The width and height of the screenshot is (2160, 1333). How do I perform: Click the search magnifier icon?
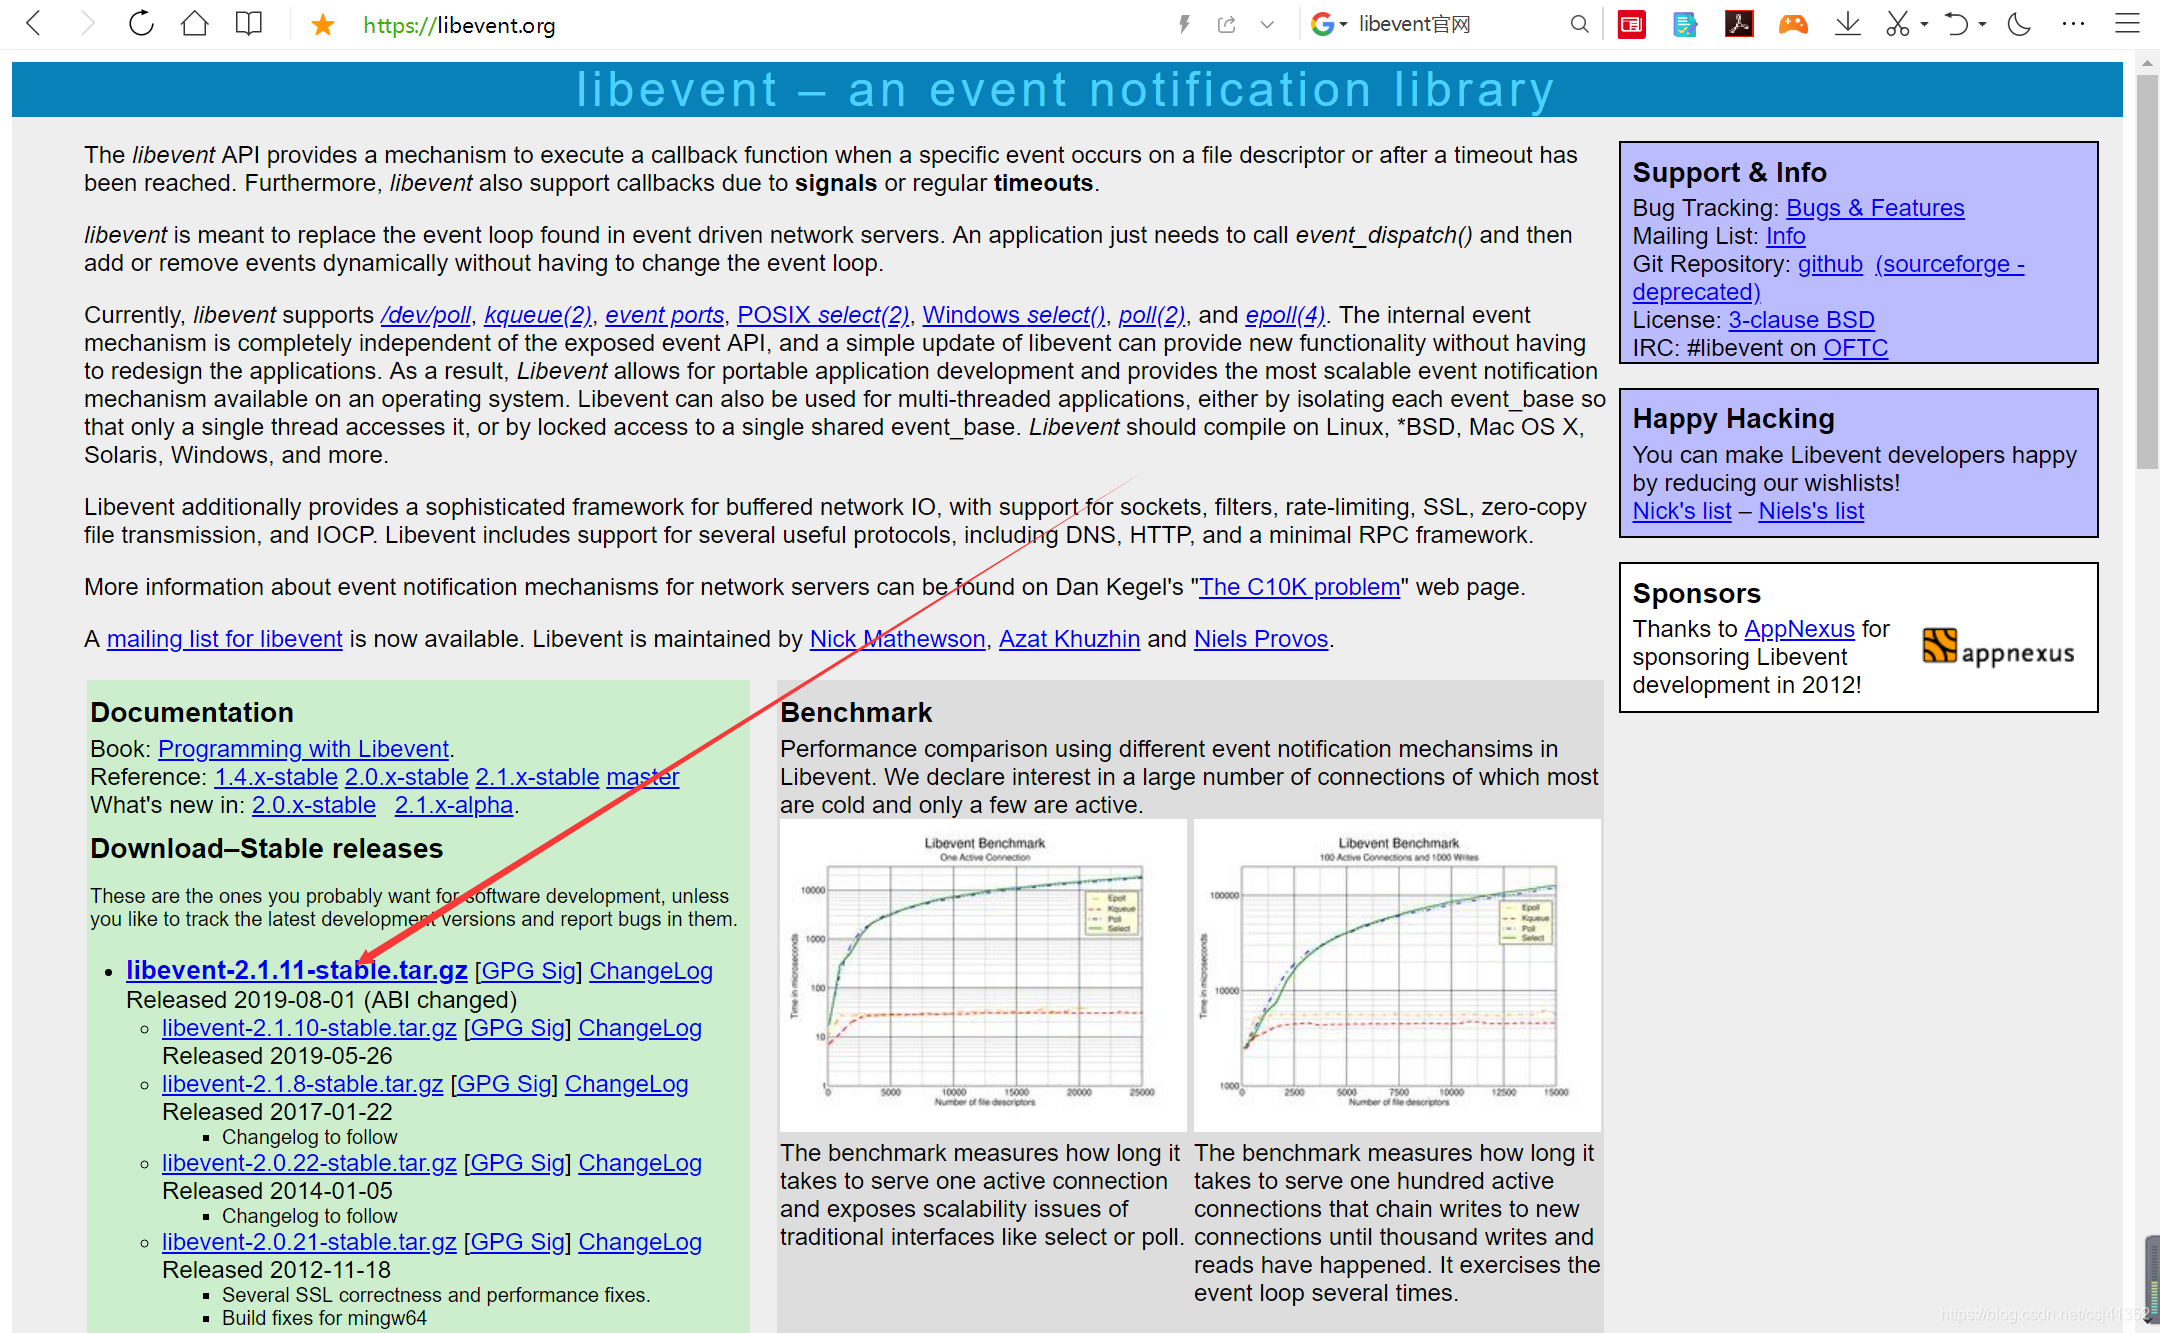pos(1579,24)
